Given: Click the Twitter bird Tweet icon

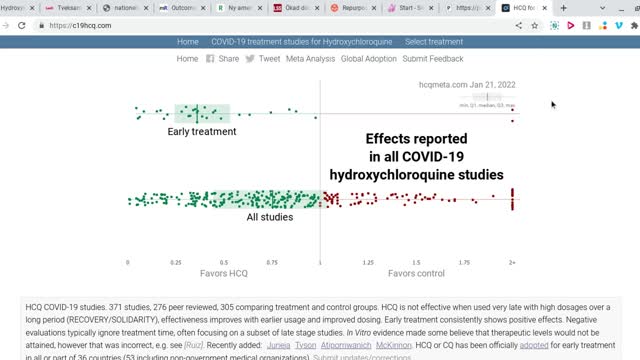Looking at the screenshot, I should (x=250, y=59).
